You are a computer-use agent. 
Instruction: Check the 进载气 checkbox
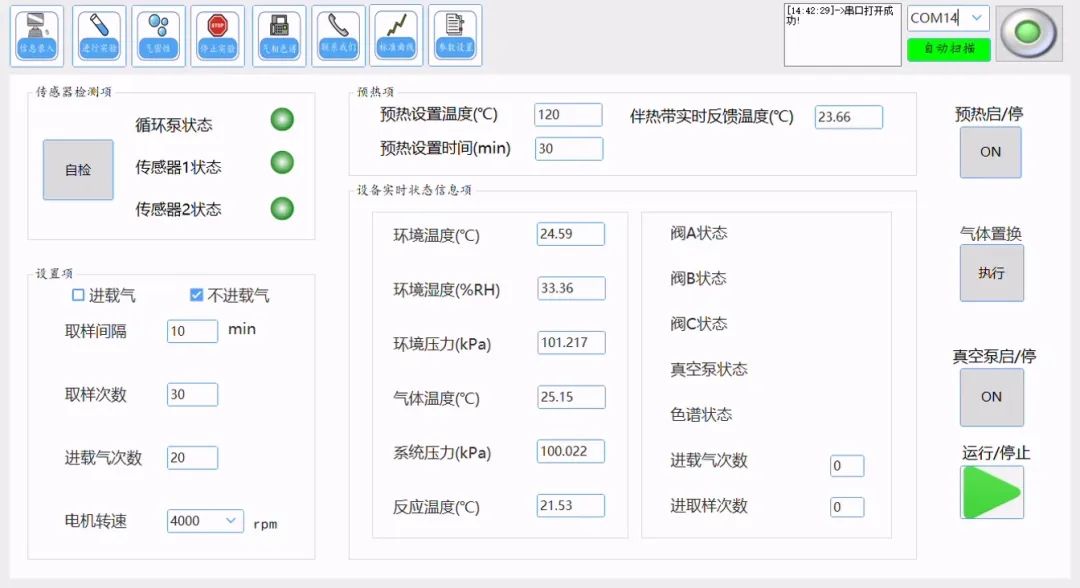tap(78, 295)
